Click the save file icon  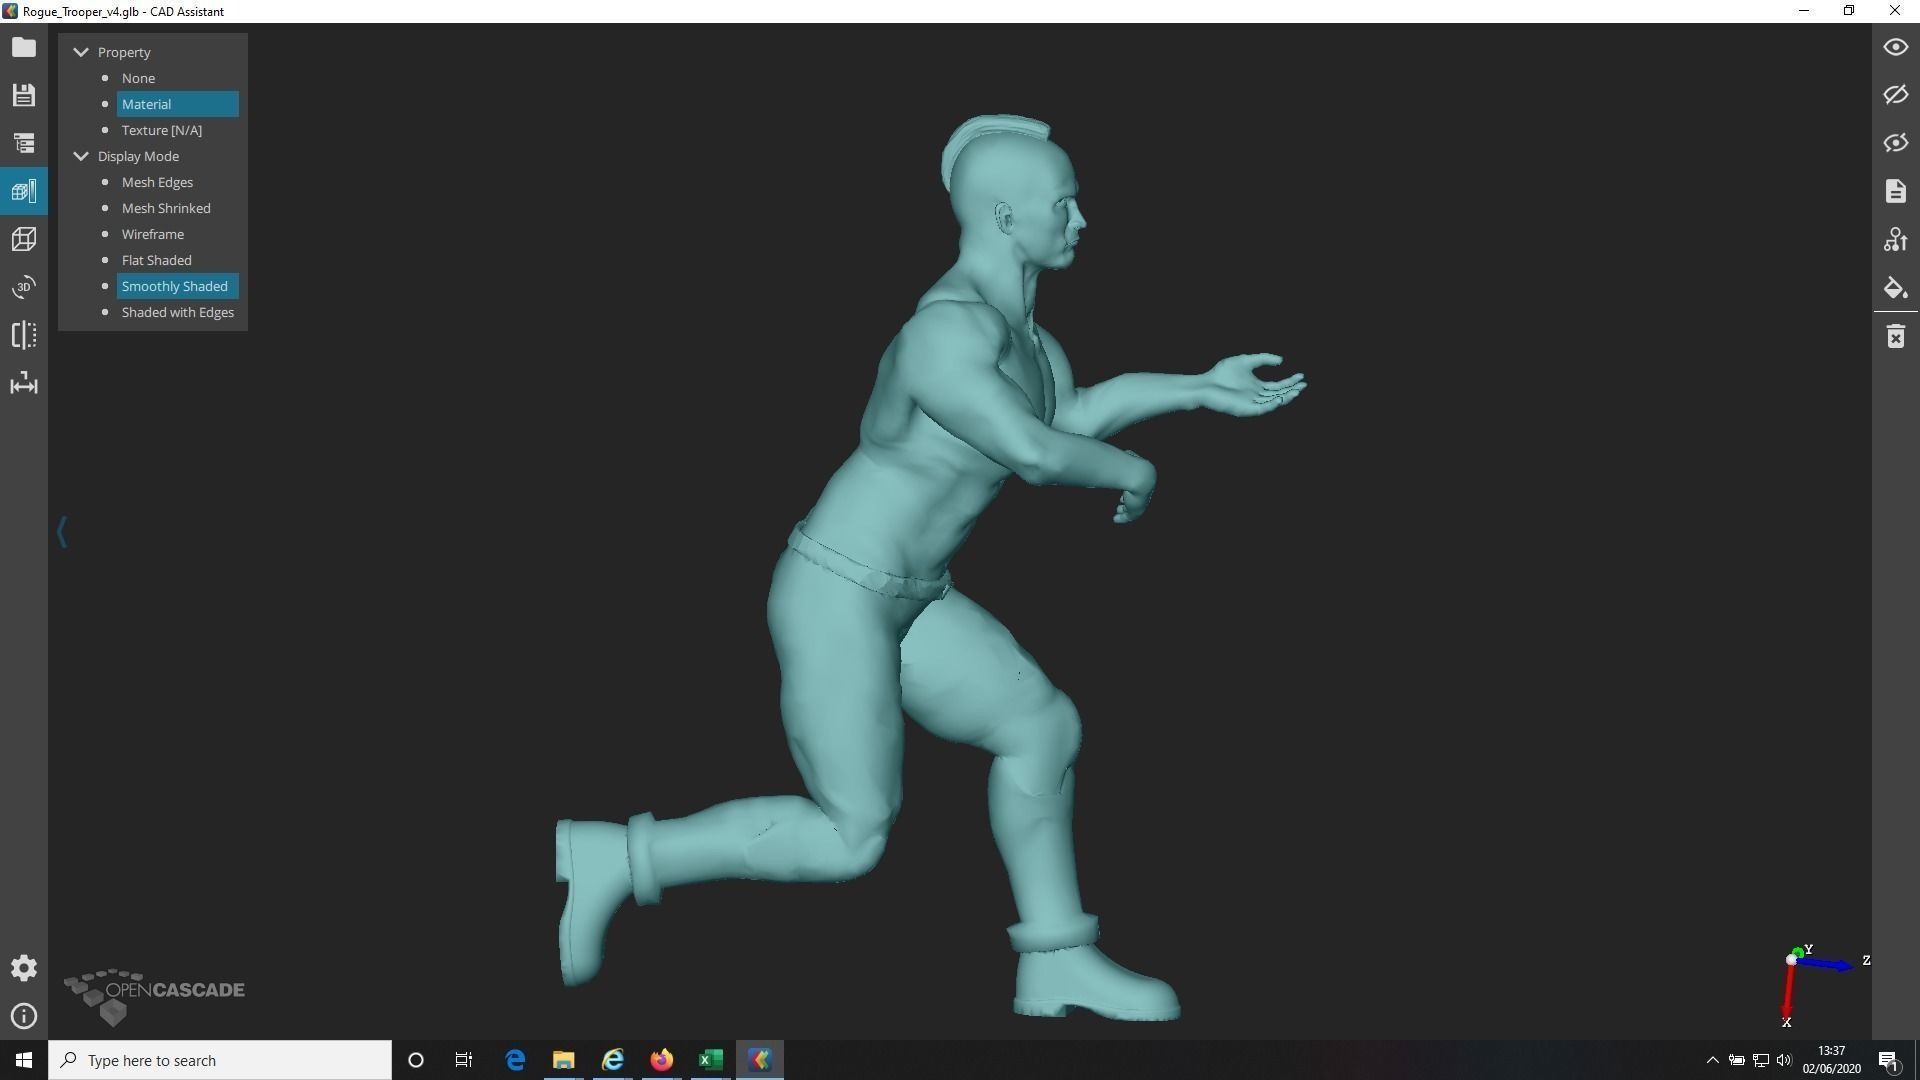pyautogui.click(x=24, y=95)
